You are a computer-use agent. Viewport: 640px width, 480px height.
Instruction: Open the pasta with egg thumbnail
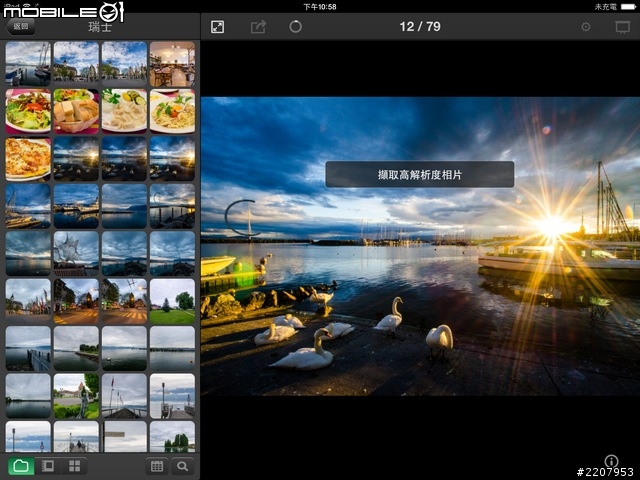(x=172, y=111)
